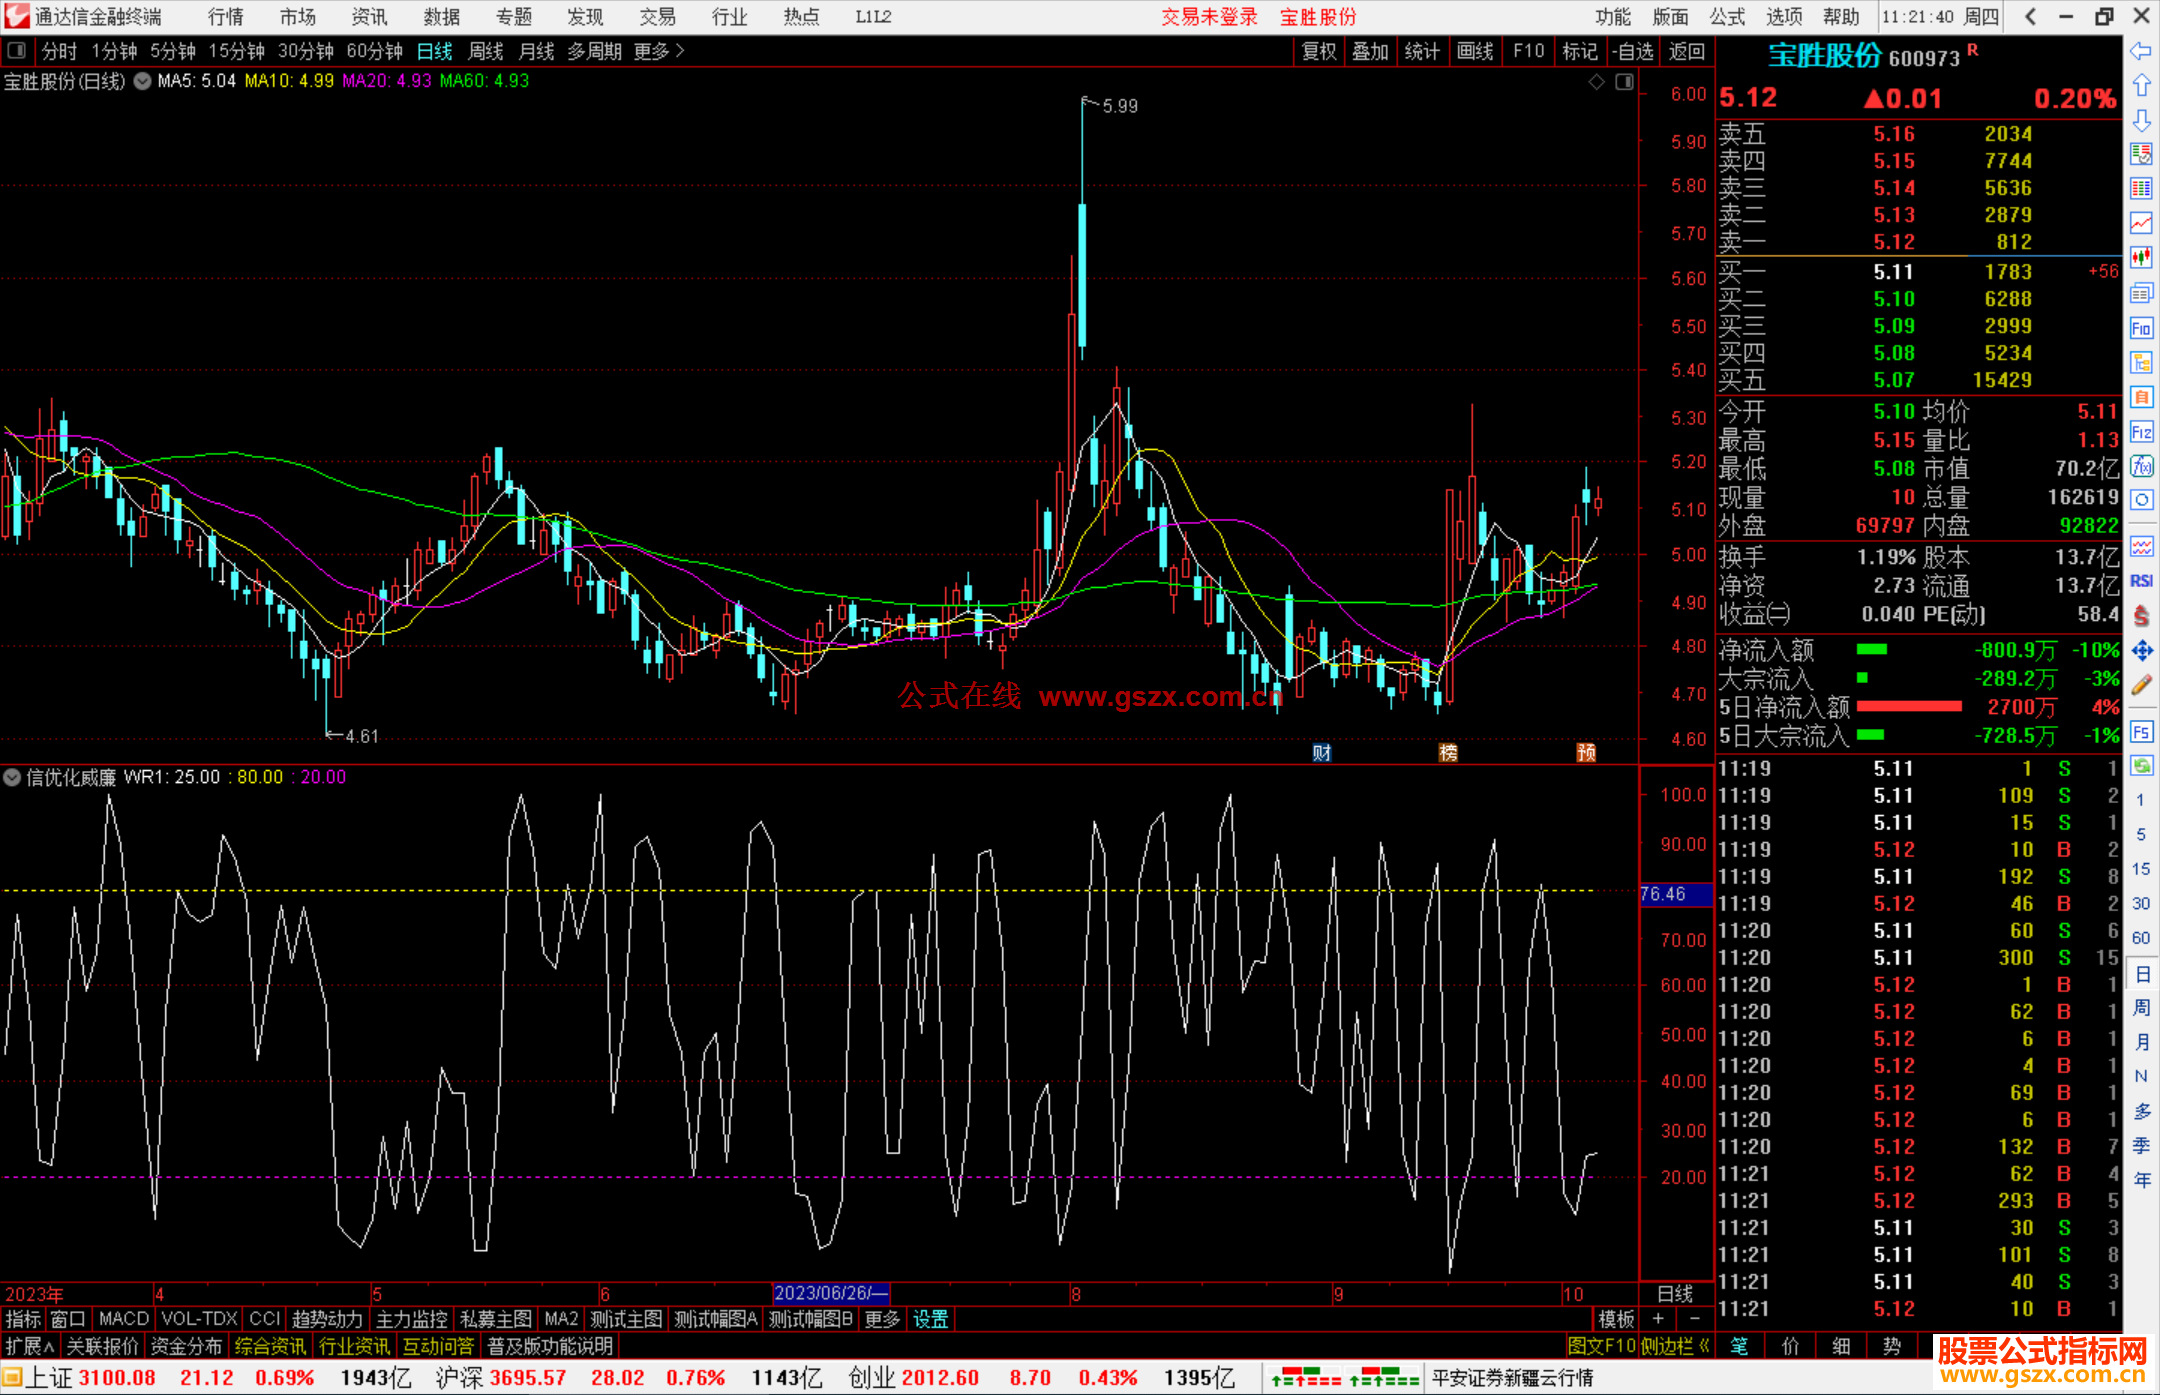
Task: Toggle the MA indicator circle next to 宝胜股份(日线)
Action: [x=143, y=81]
